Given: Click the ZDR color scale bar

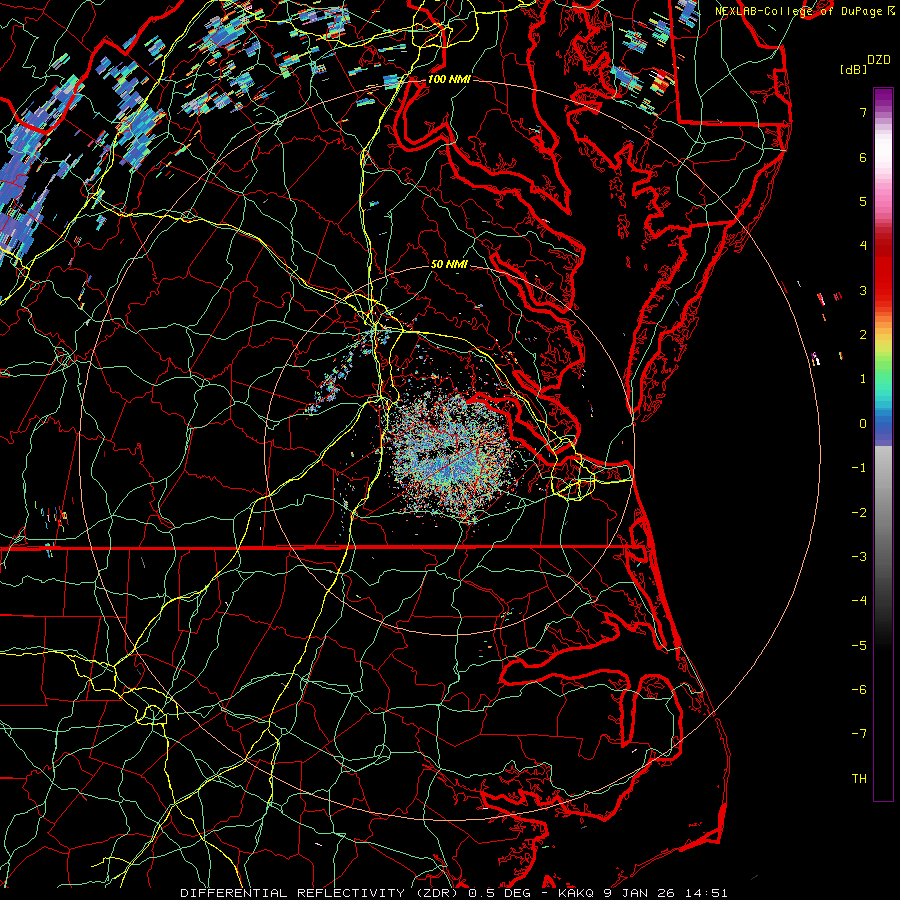Looking at the screenshot, I should [x=883, y=444].
